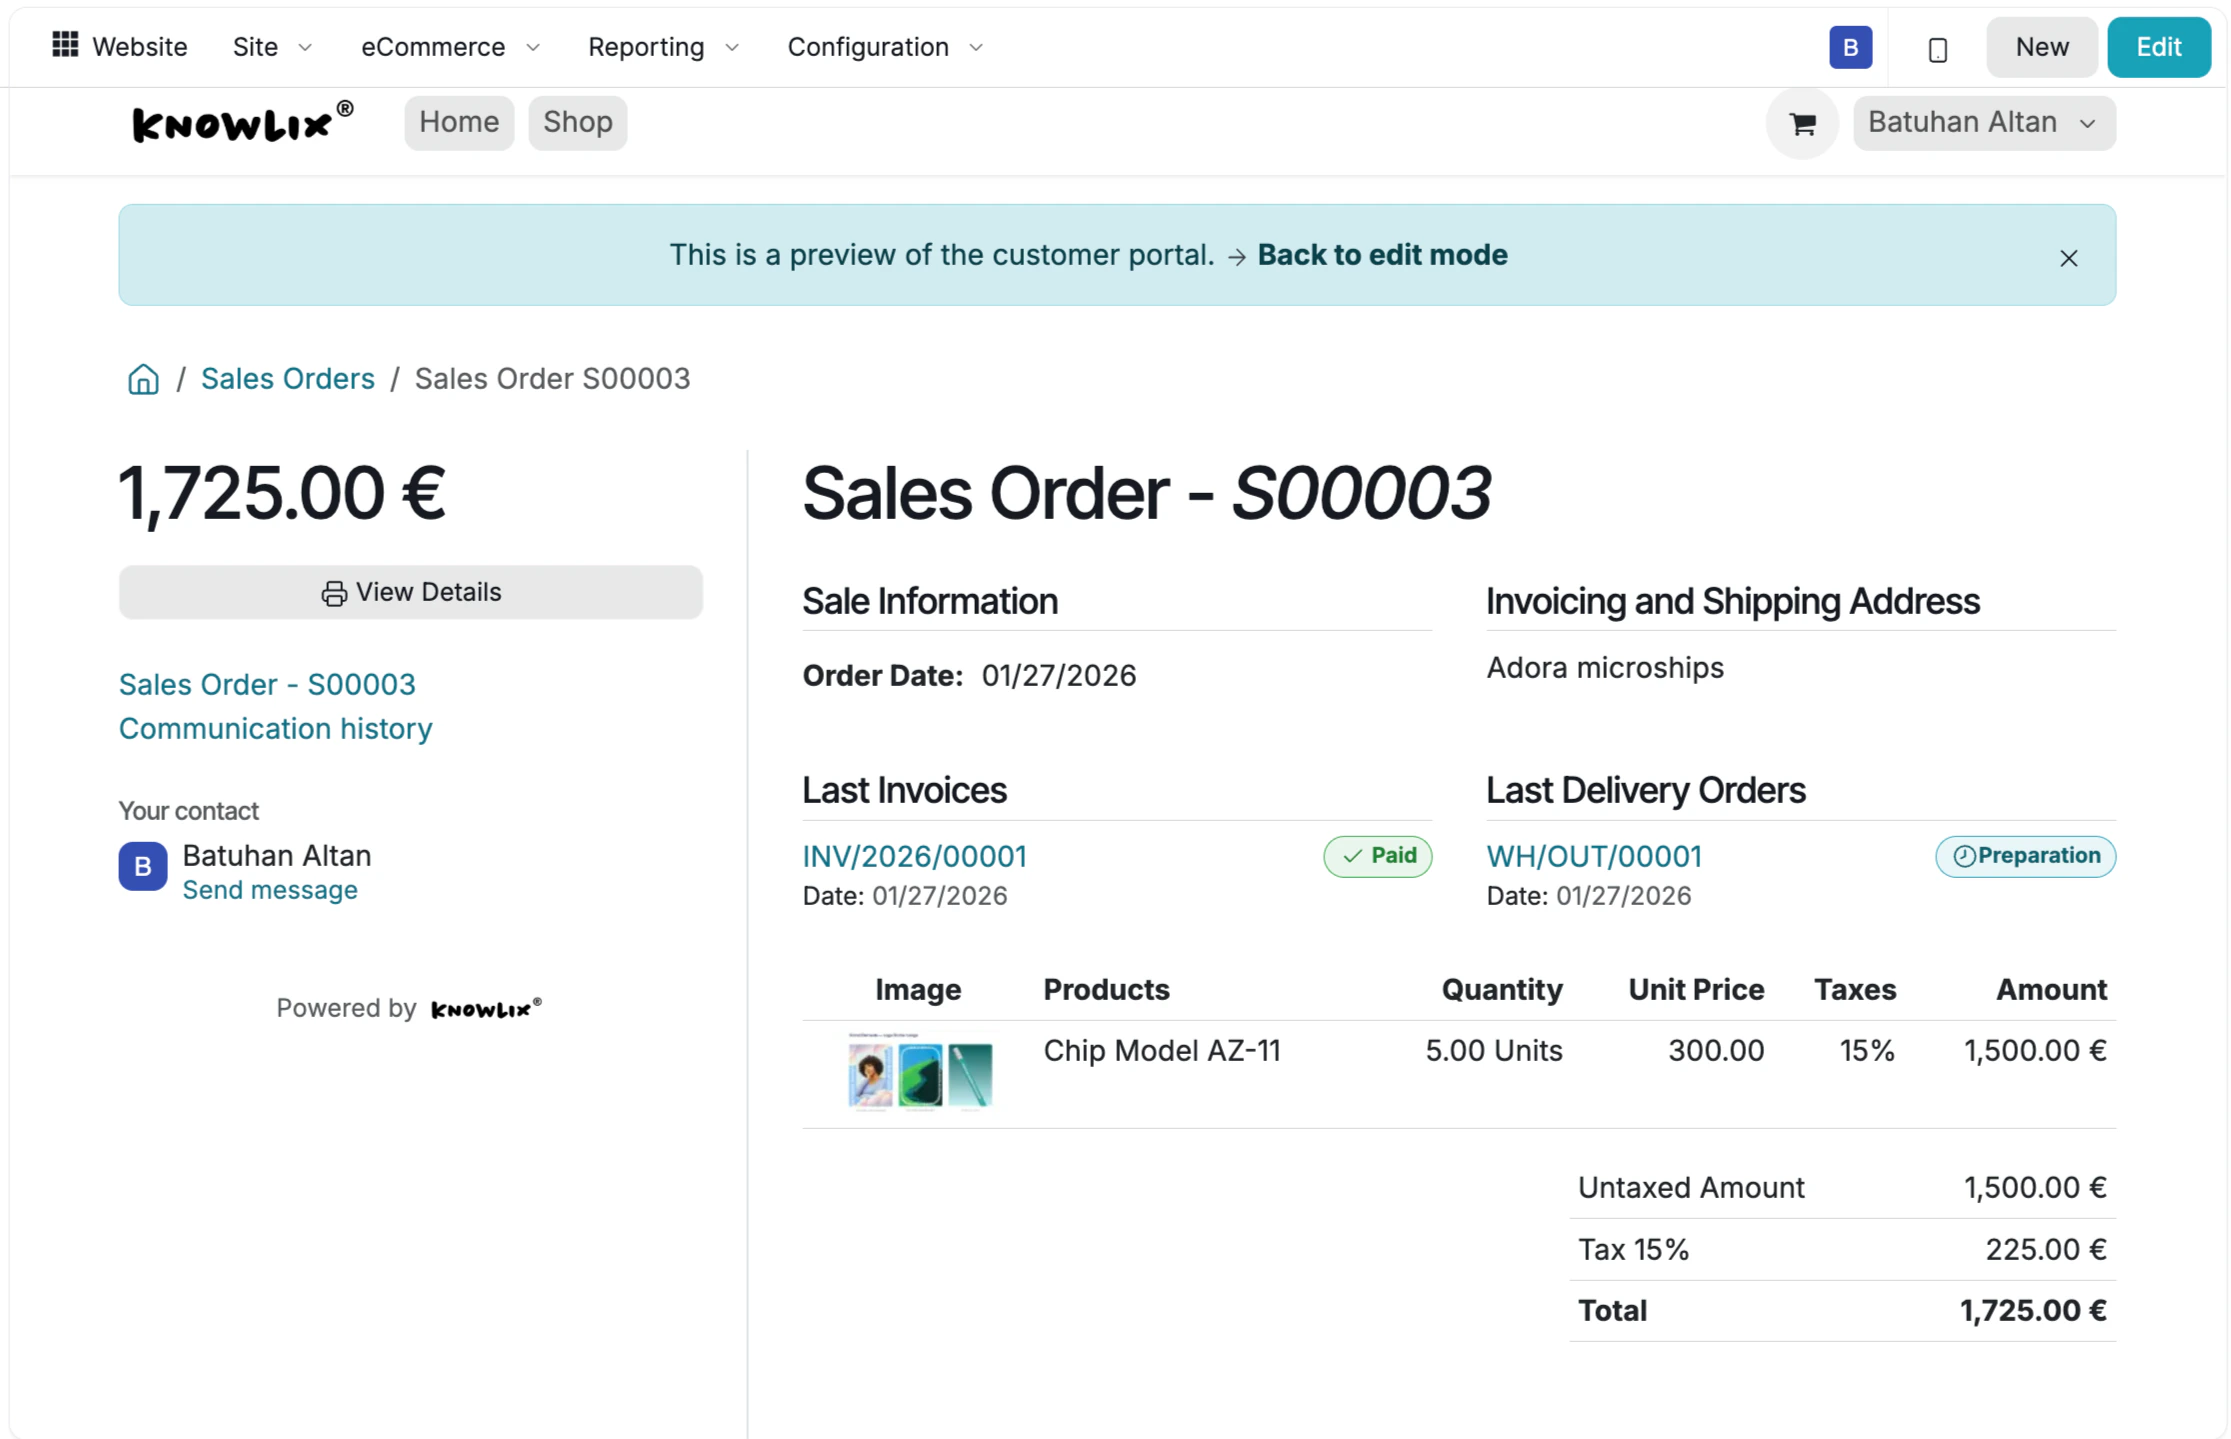Expand the eCommerce menu
2231x1439 pixels.
tap(449, 46)
